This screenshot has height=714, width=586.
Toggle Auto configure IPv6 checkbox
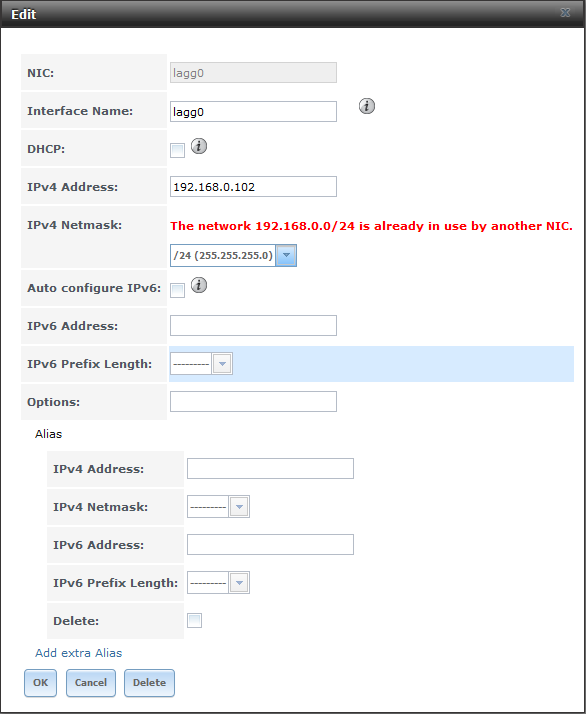click(x=178, y=290)
